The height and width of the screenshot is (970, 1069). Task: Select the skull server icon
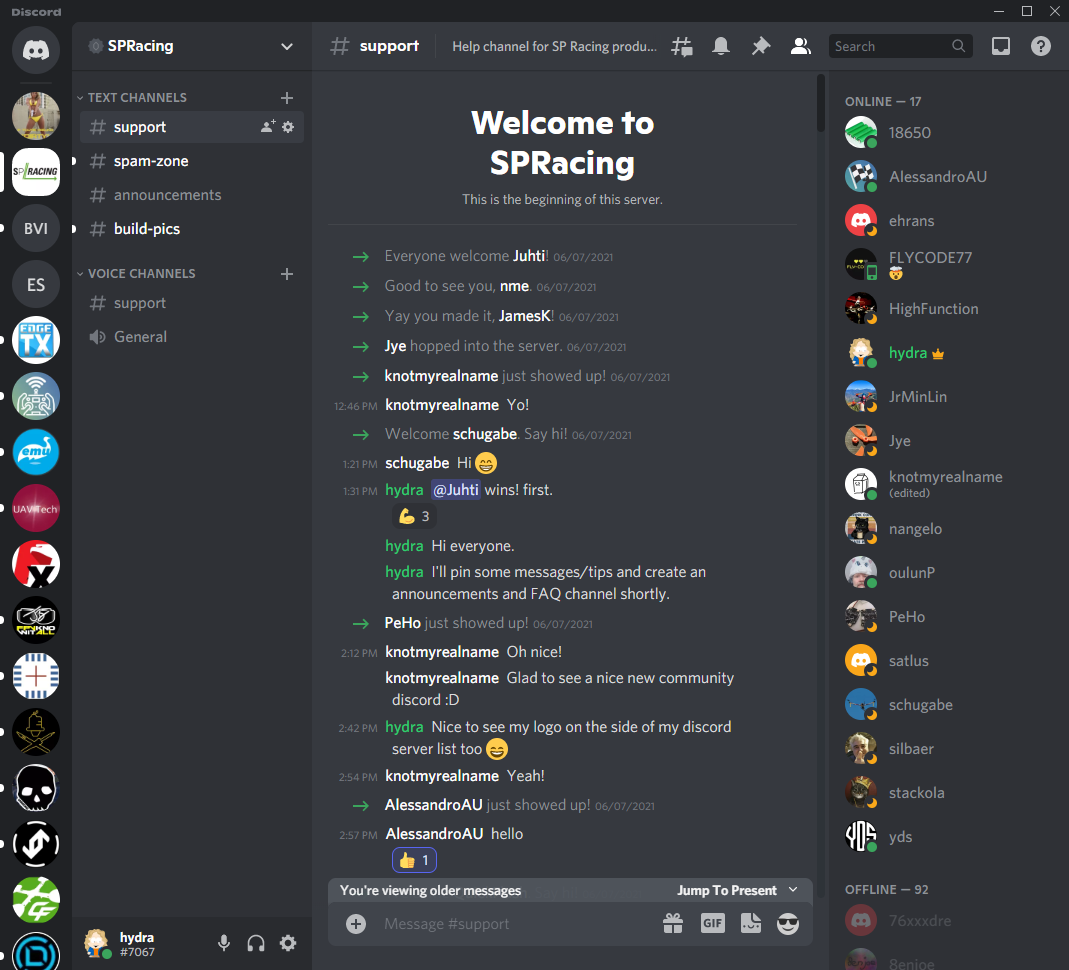[35, 788]
